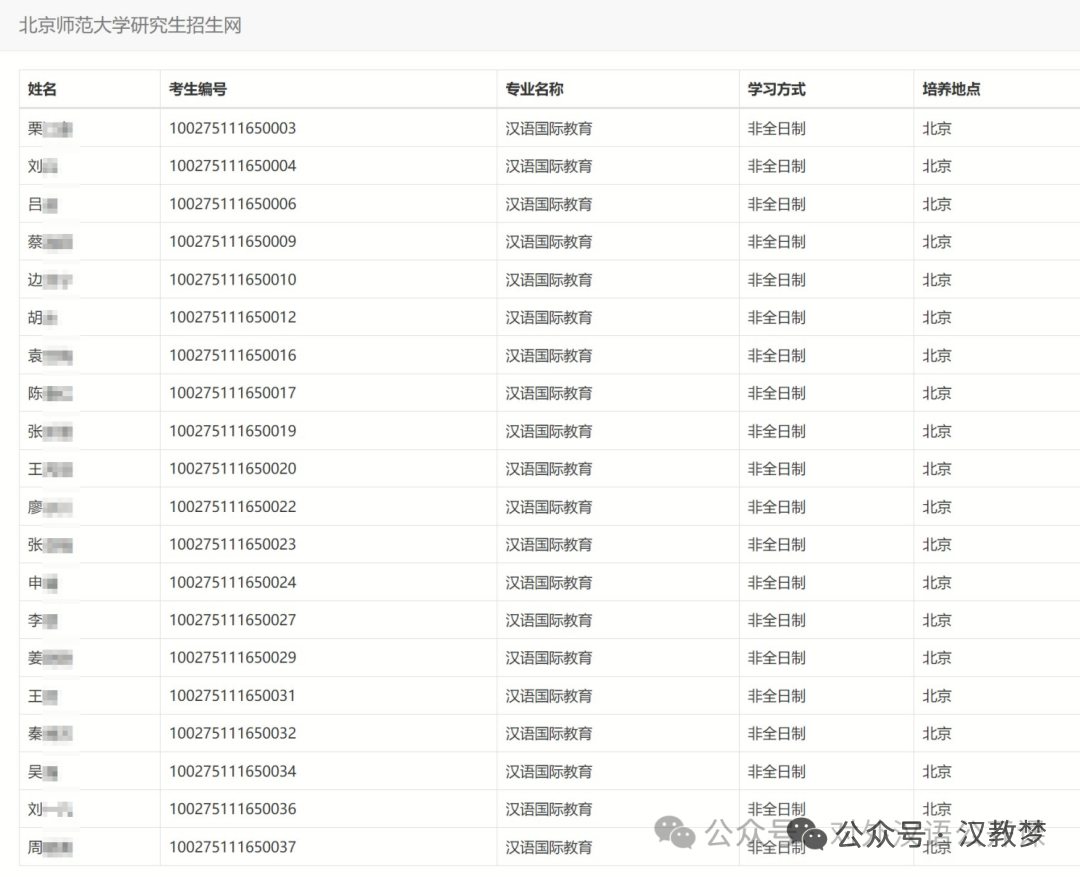Click the 姓名 column header
The image size is (1080, 877).
42,89
